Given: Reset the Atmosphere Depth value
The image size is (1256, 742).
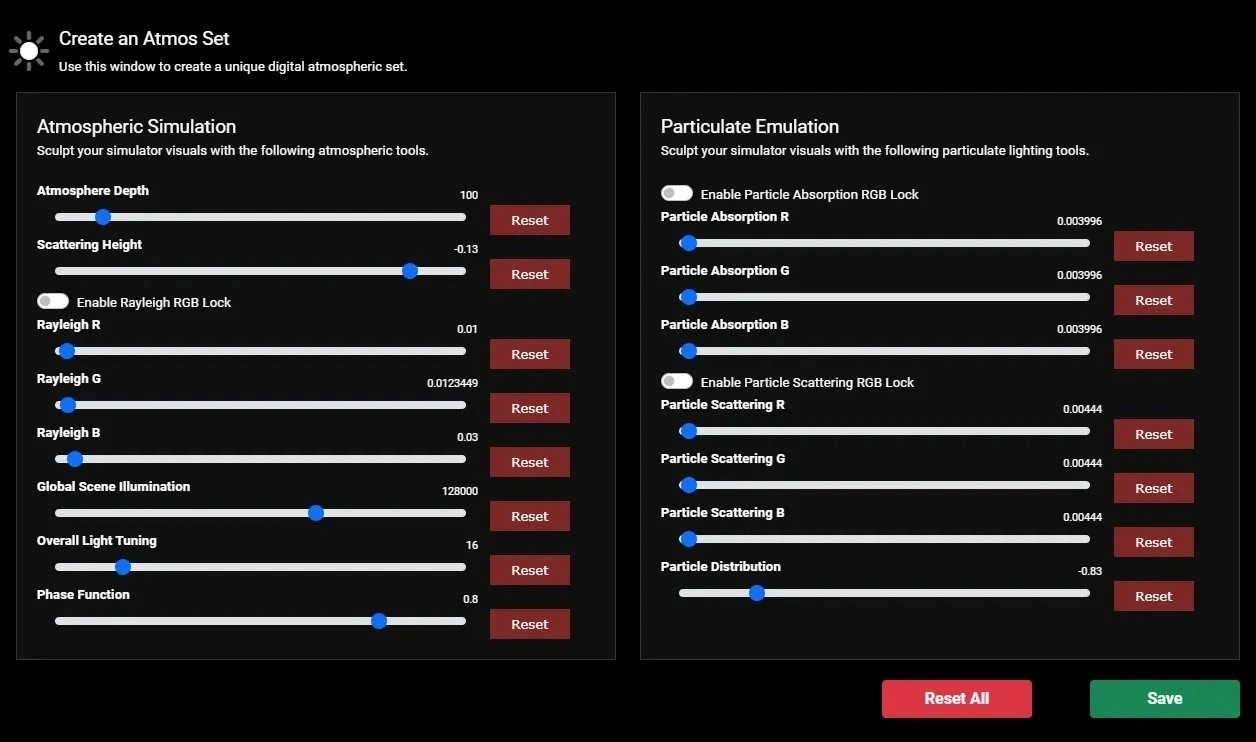Looking at the screenshot, I should click(529, 220).
